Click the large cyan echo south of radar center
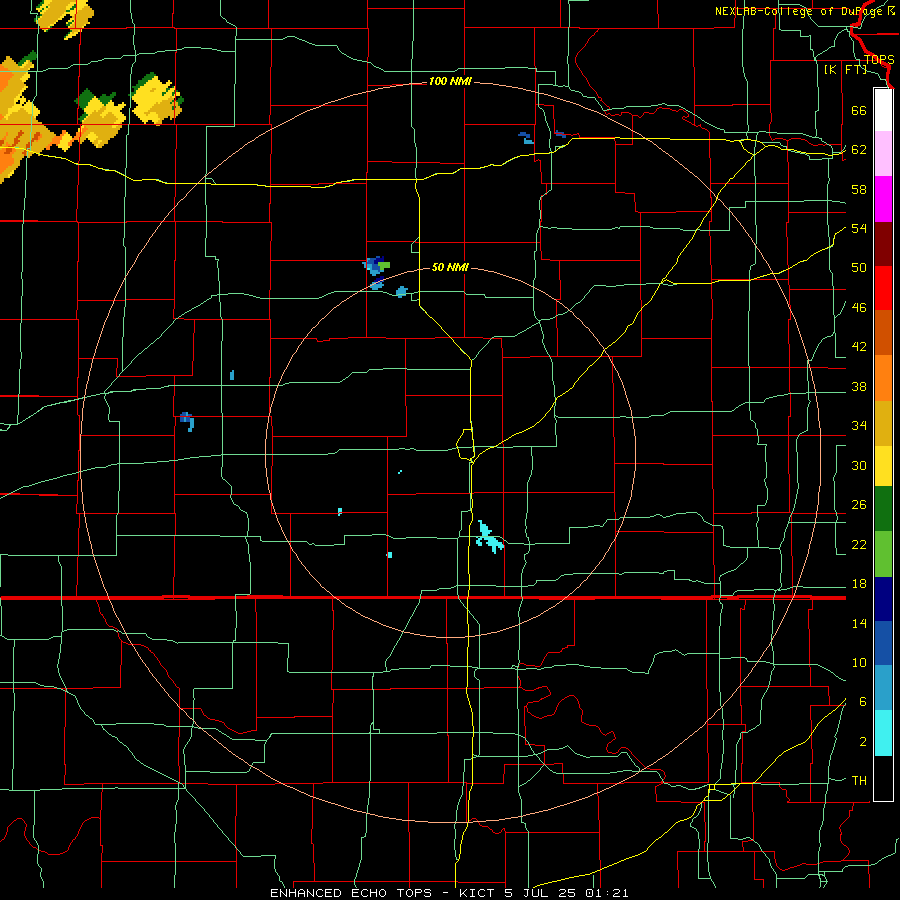 tap(489, 538)
